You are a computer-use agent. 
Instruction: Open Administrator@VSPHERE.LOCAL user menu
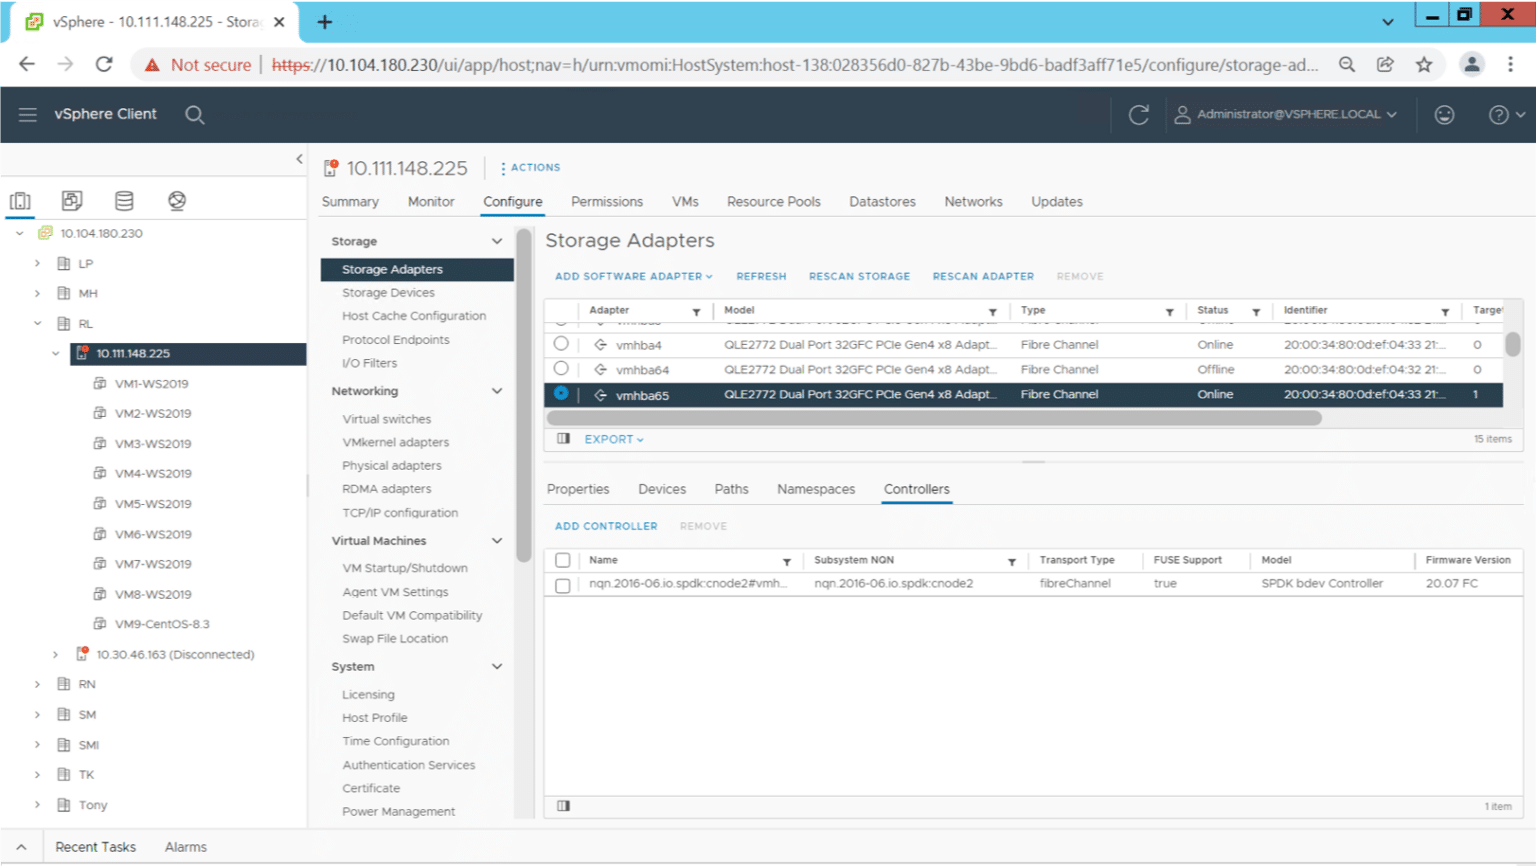point(1285,115)
